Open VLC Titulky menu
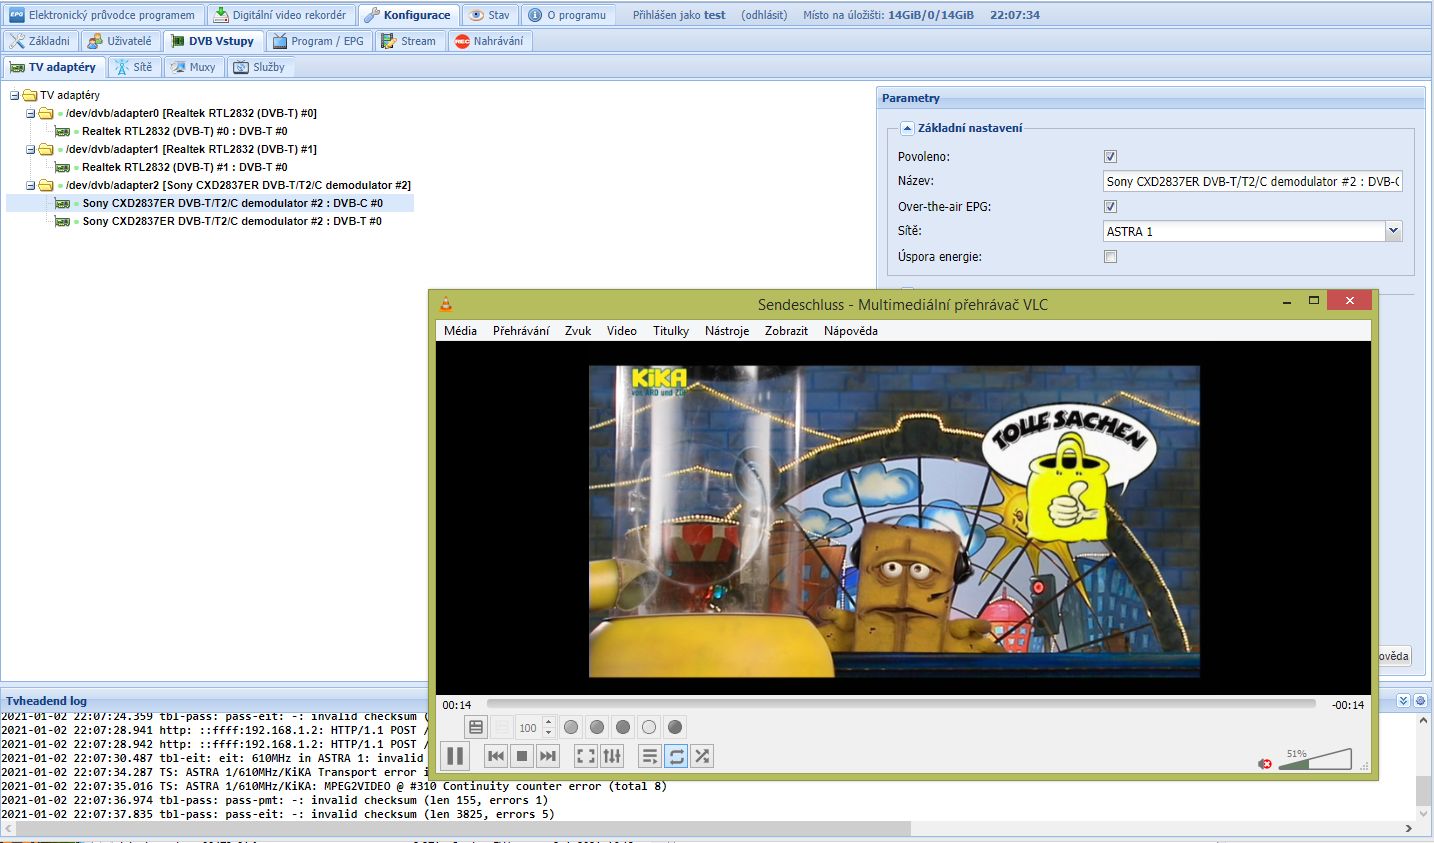 click(x=671, y=331)
